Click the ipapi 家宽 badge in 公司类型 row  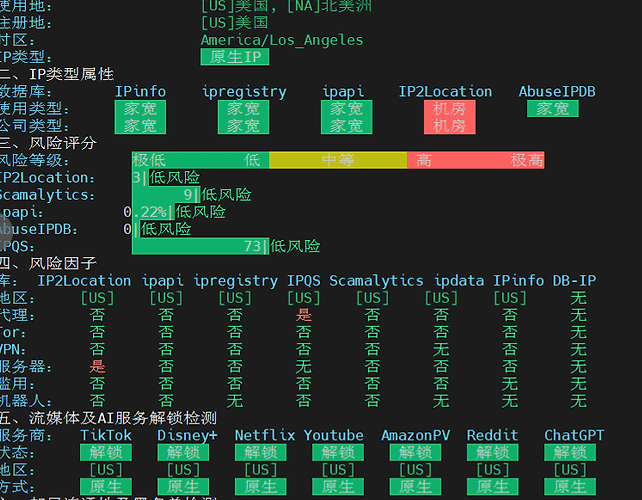346,126
